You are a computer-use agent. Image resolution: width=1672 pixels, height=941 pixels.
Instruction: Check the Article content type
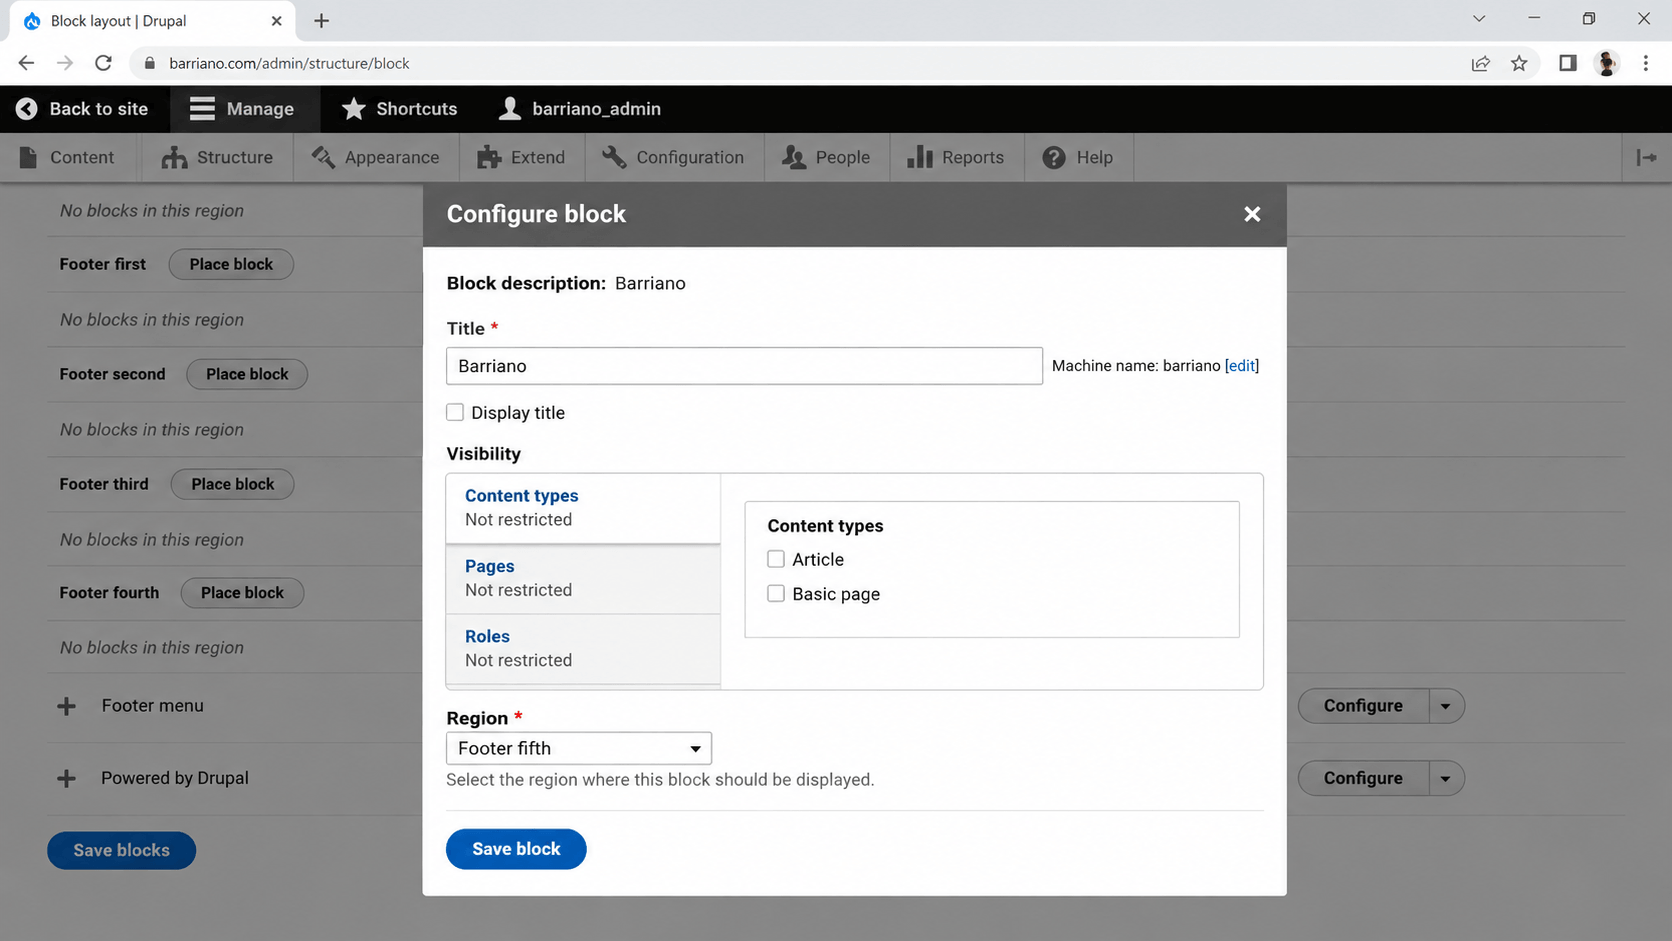776,559
